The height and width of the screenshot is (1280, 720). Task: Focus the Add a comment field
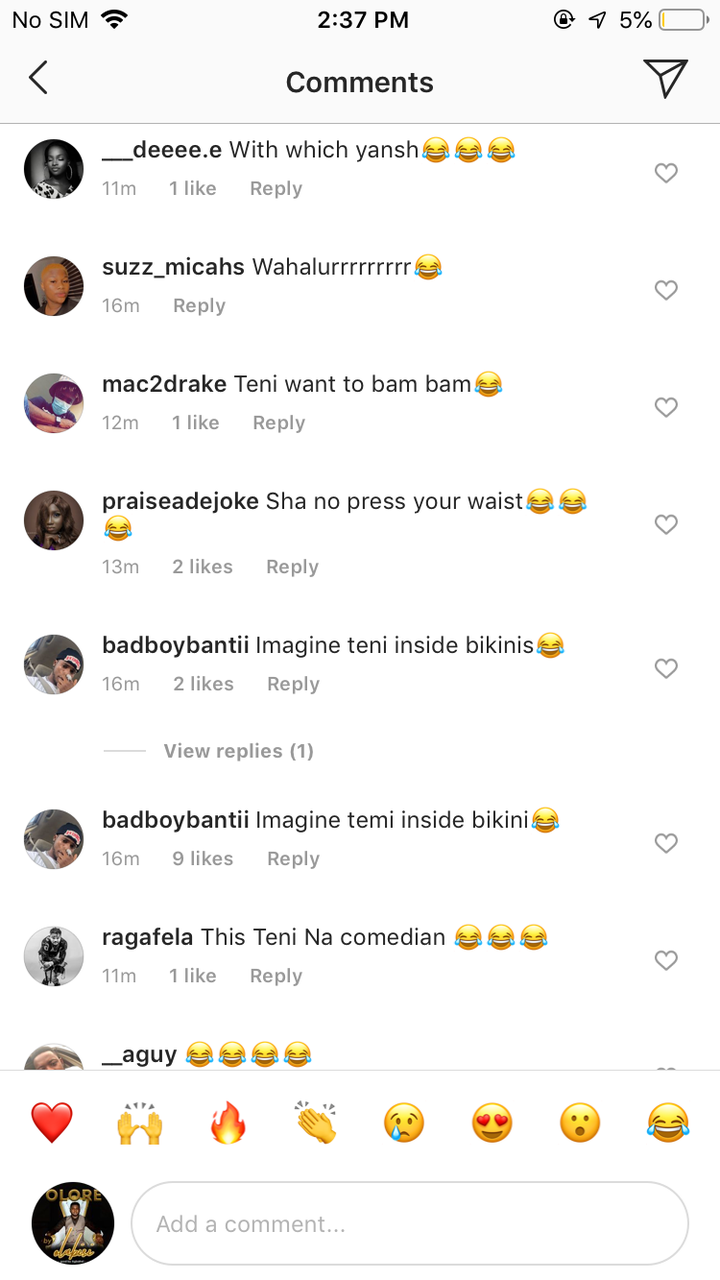410,1224
